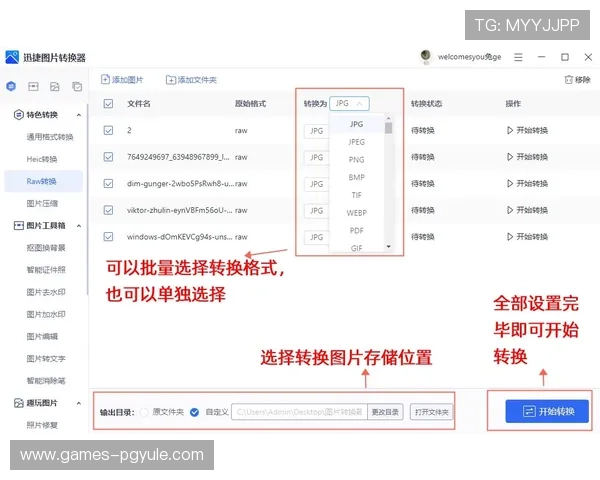The image size is (600, 480).
Task: Uncheck the viktor-zhulin file checkbox
Action: coord(108,210)
